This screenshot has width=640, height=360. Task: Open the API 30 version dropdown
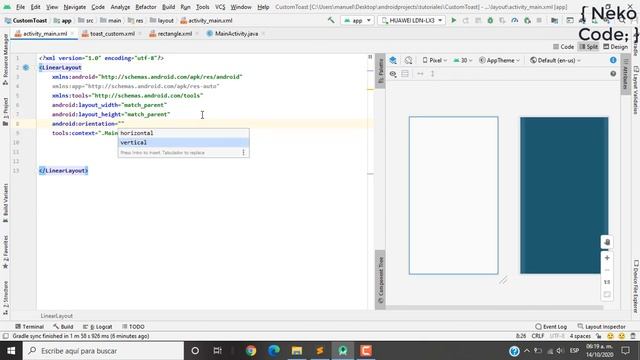click(463, 60)
